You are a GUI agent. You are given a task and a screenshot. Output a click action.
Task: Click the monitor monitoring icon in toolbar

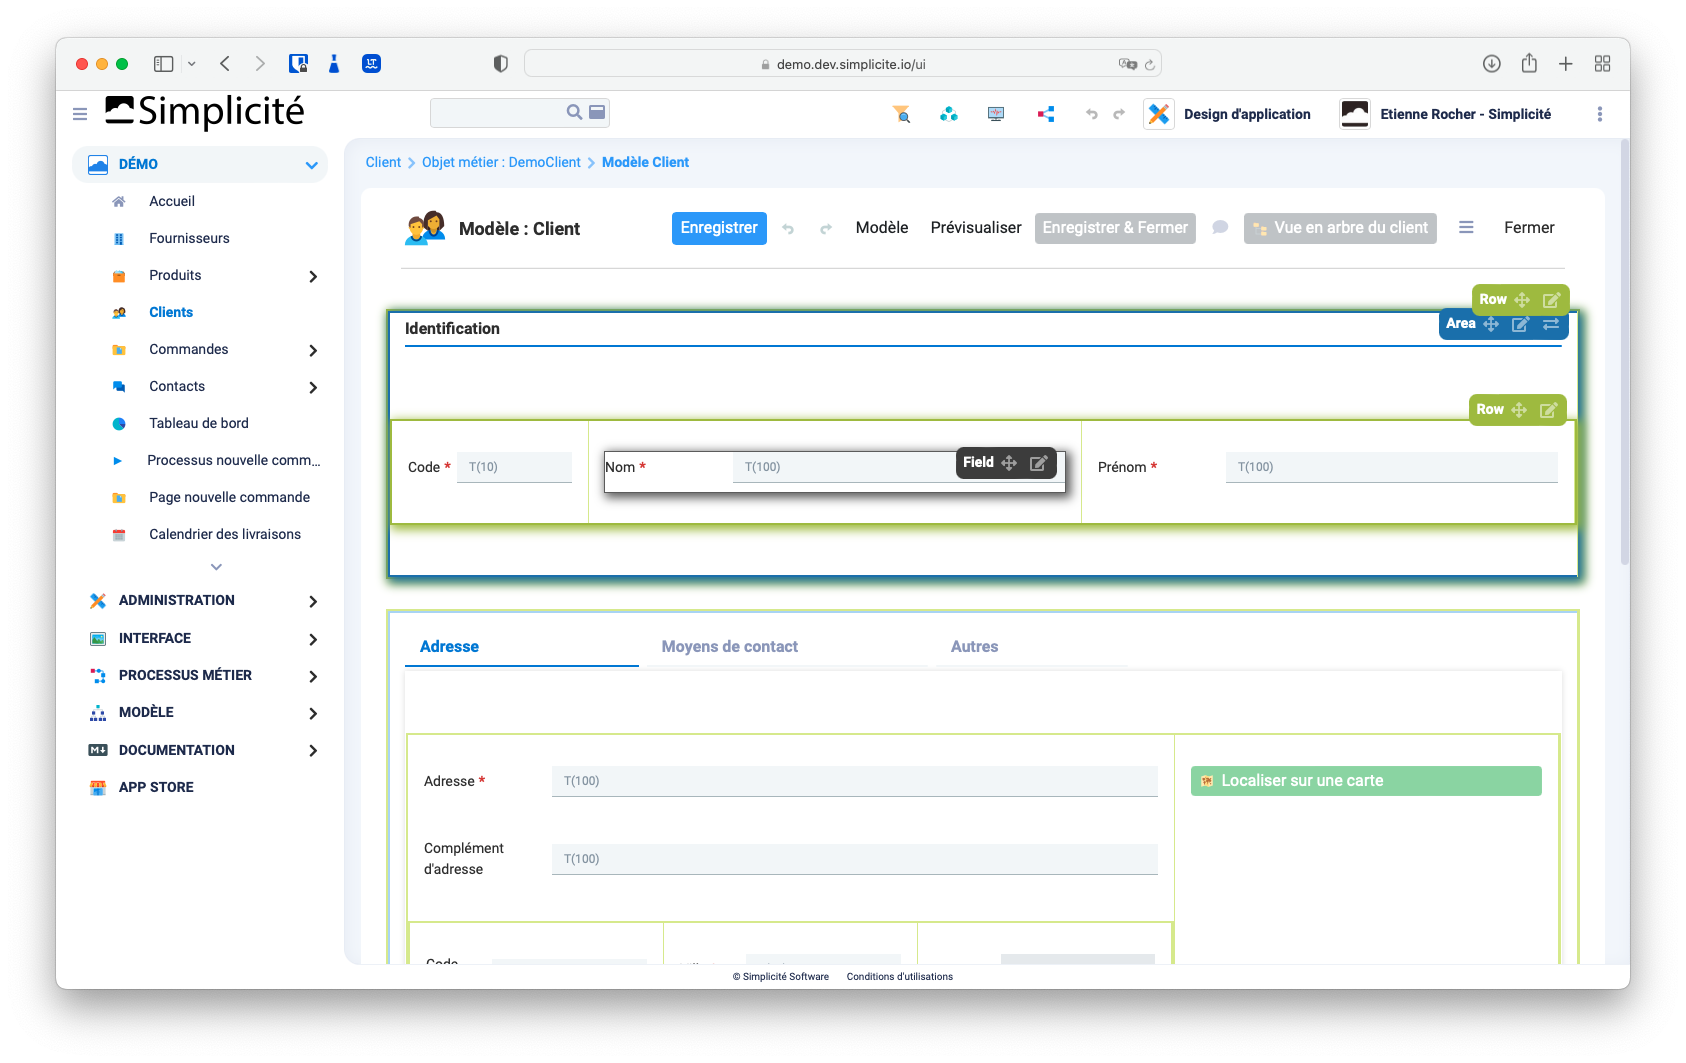995,113
